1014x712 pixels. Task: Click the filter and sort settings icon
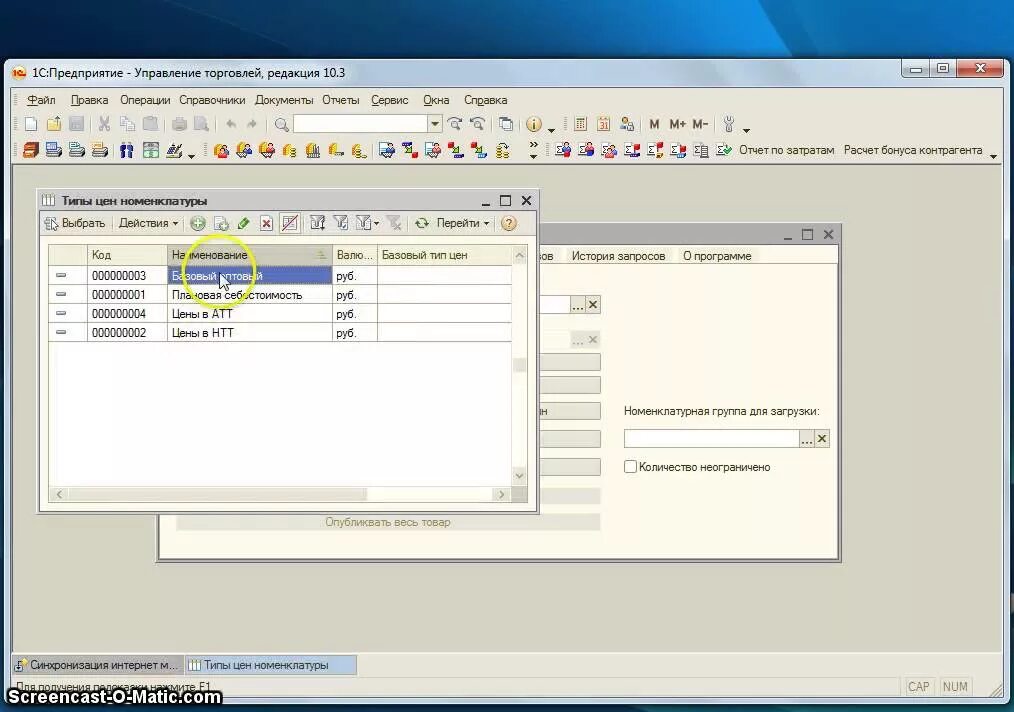tap(317, 223)
